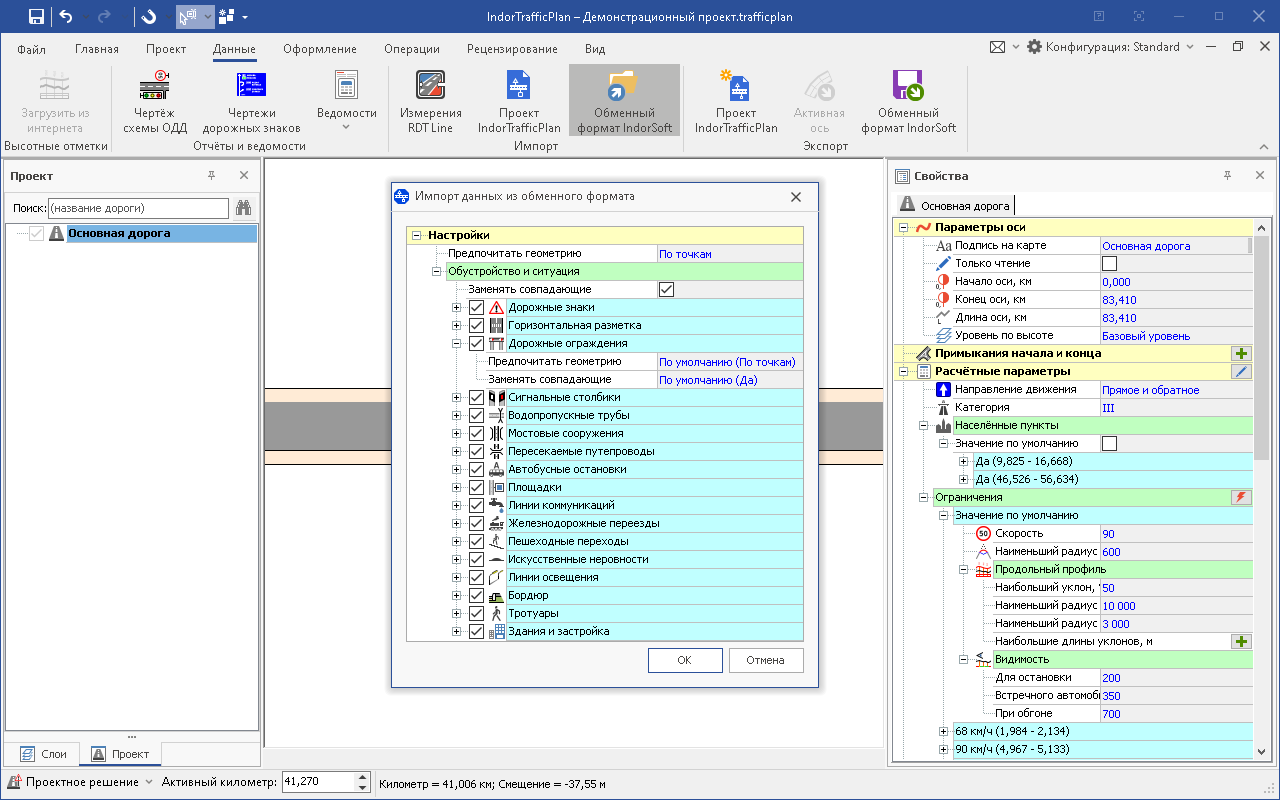
Task: Expand the Горизонтальная разметка tree node
Action: 457,325
